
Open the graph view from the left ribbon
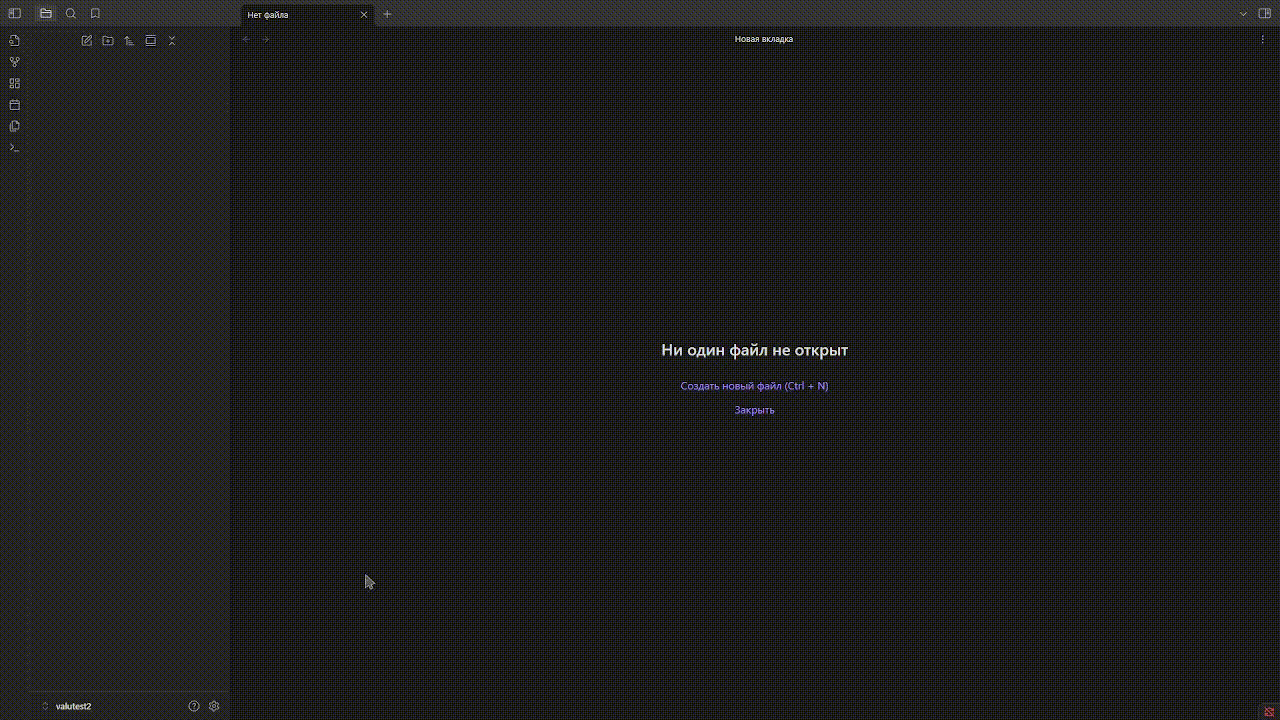click(x=14, y=61)
